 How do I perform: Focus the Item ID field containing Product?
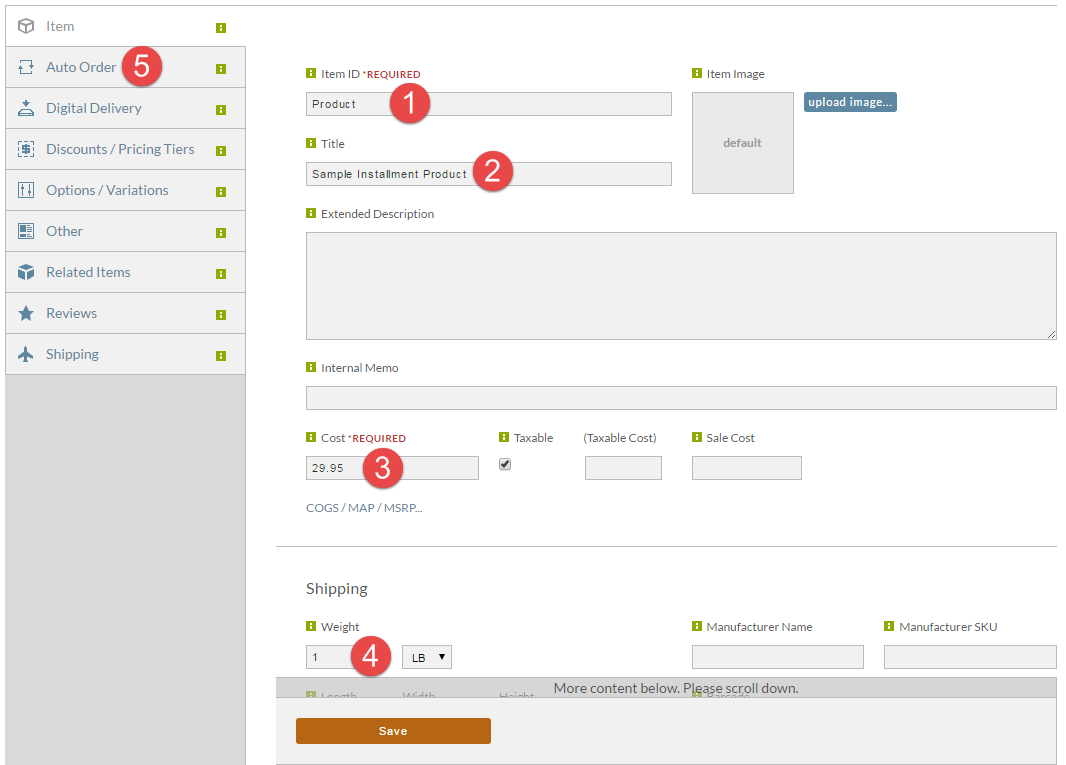[488, 104]
